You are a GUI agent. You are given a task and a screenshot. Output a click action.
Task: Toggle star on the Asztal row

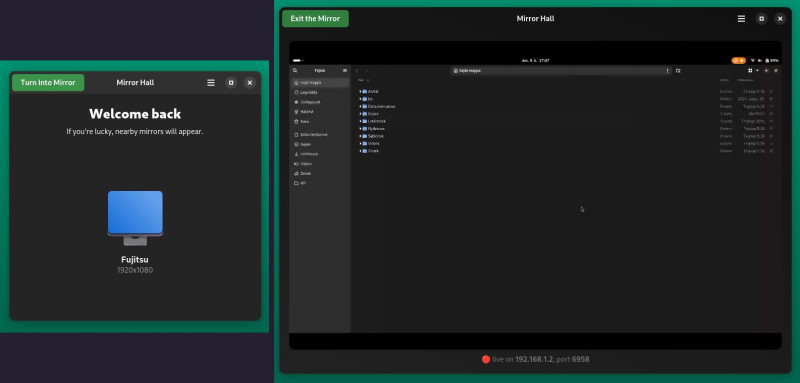pyautogui.click(x=771, y=91)
